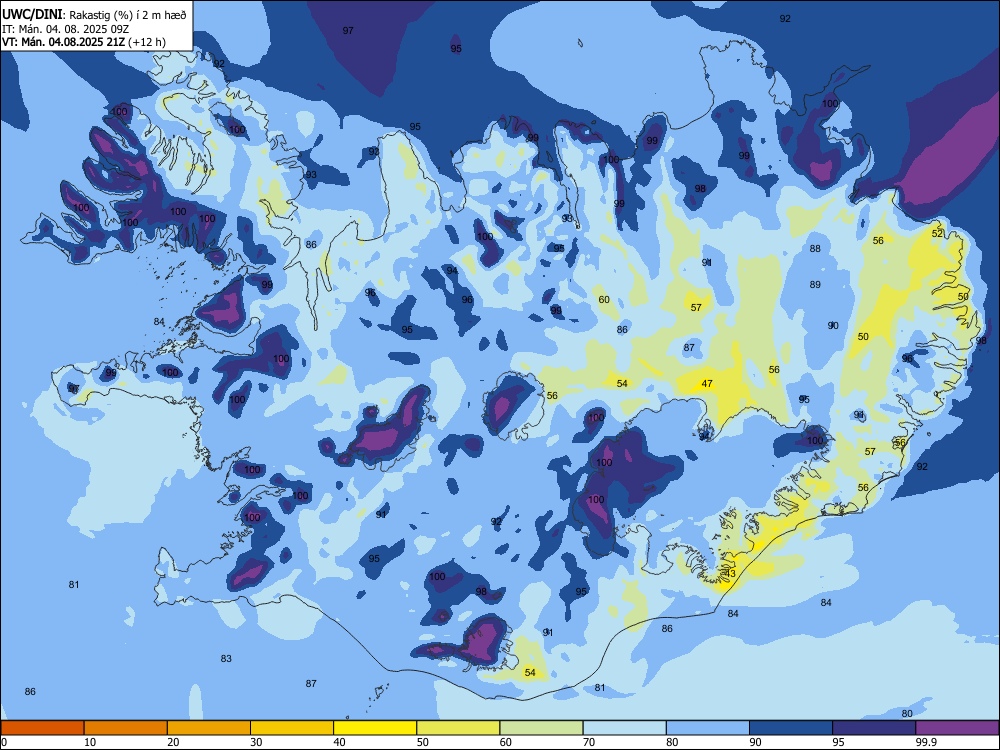Click the 'UWC/DINI' title text

coord(32,14)
